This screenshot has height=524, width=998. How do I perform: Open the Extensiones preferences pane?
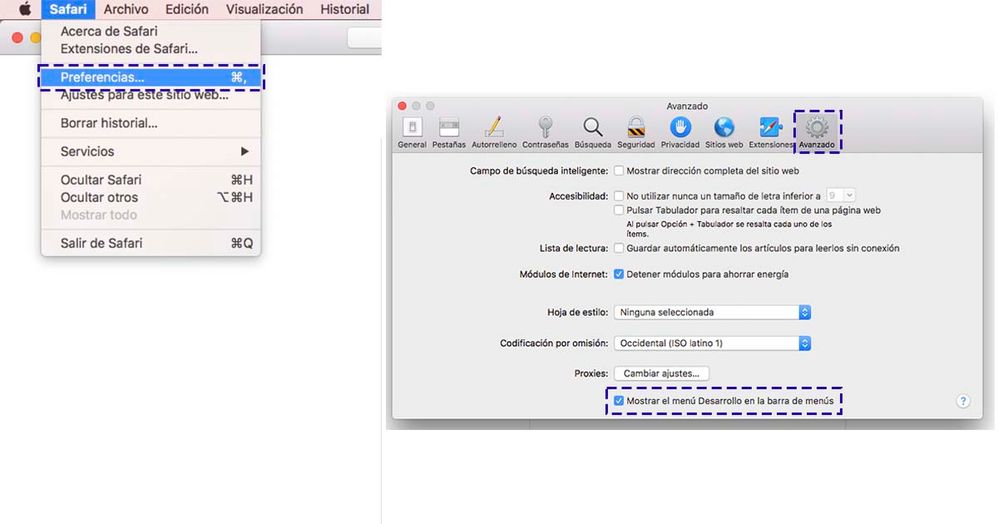tap(771, 132)
